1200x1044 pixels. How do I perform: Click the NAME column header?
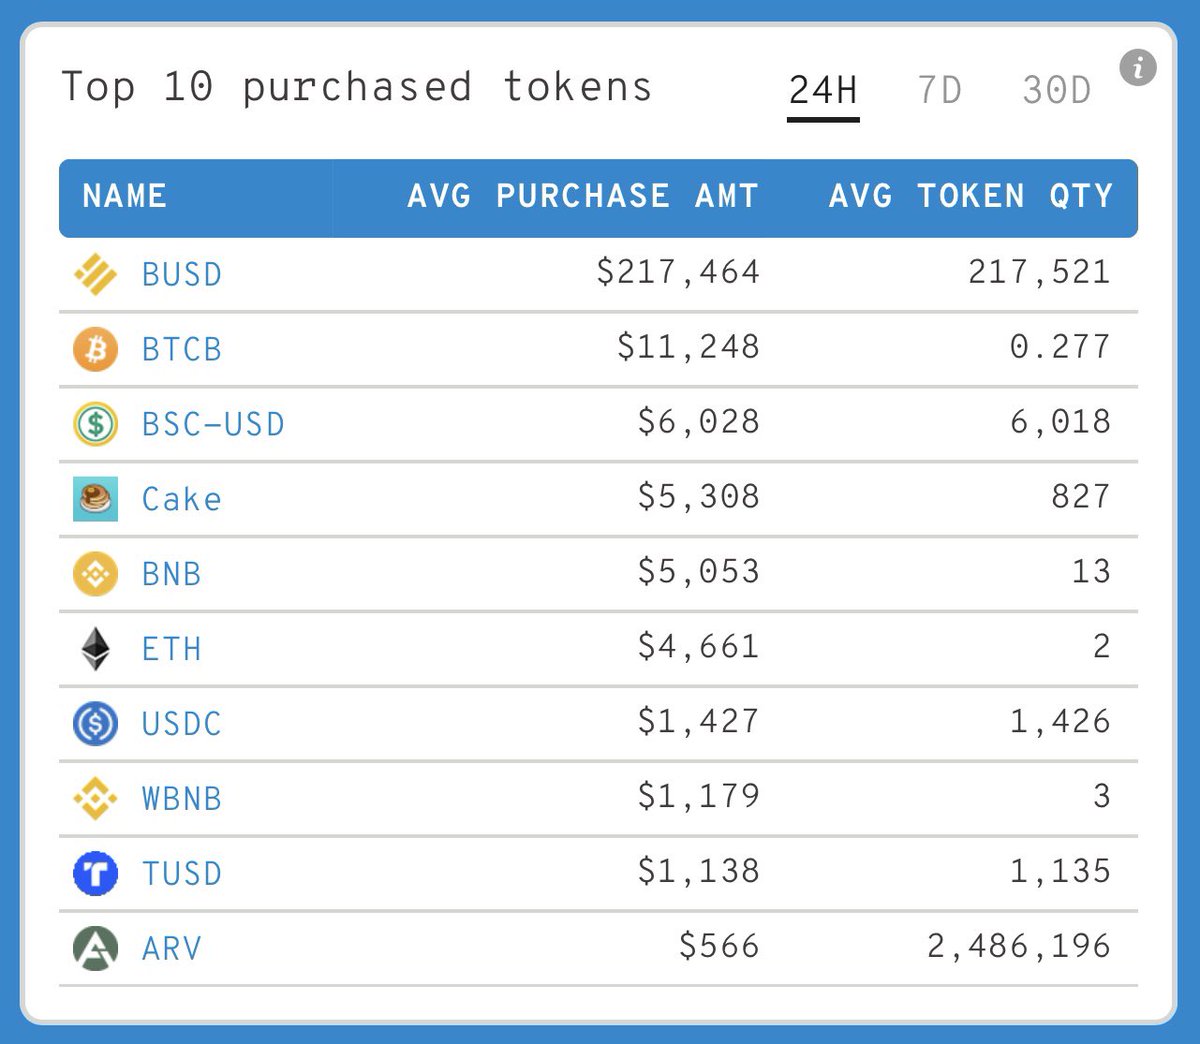[124, 196]
